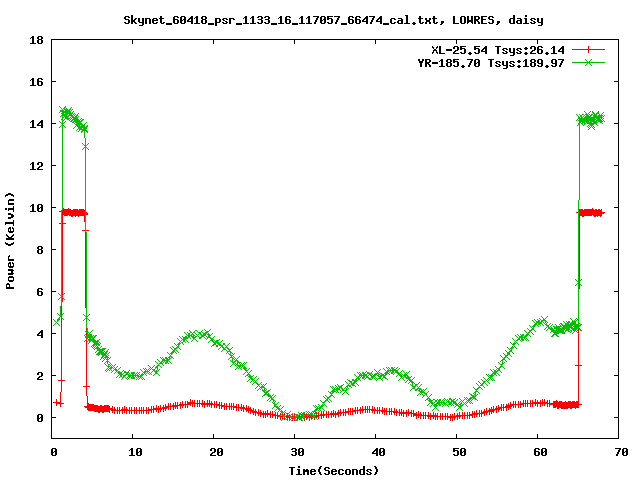Click y-axis tick label 4
Screen dimensions: 640x480
pyautogui.click(x=40, y=334)
